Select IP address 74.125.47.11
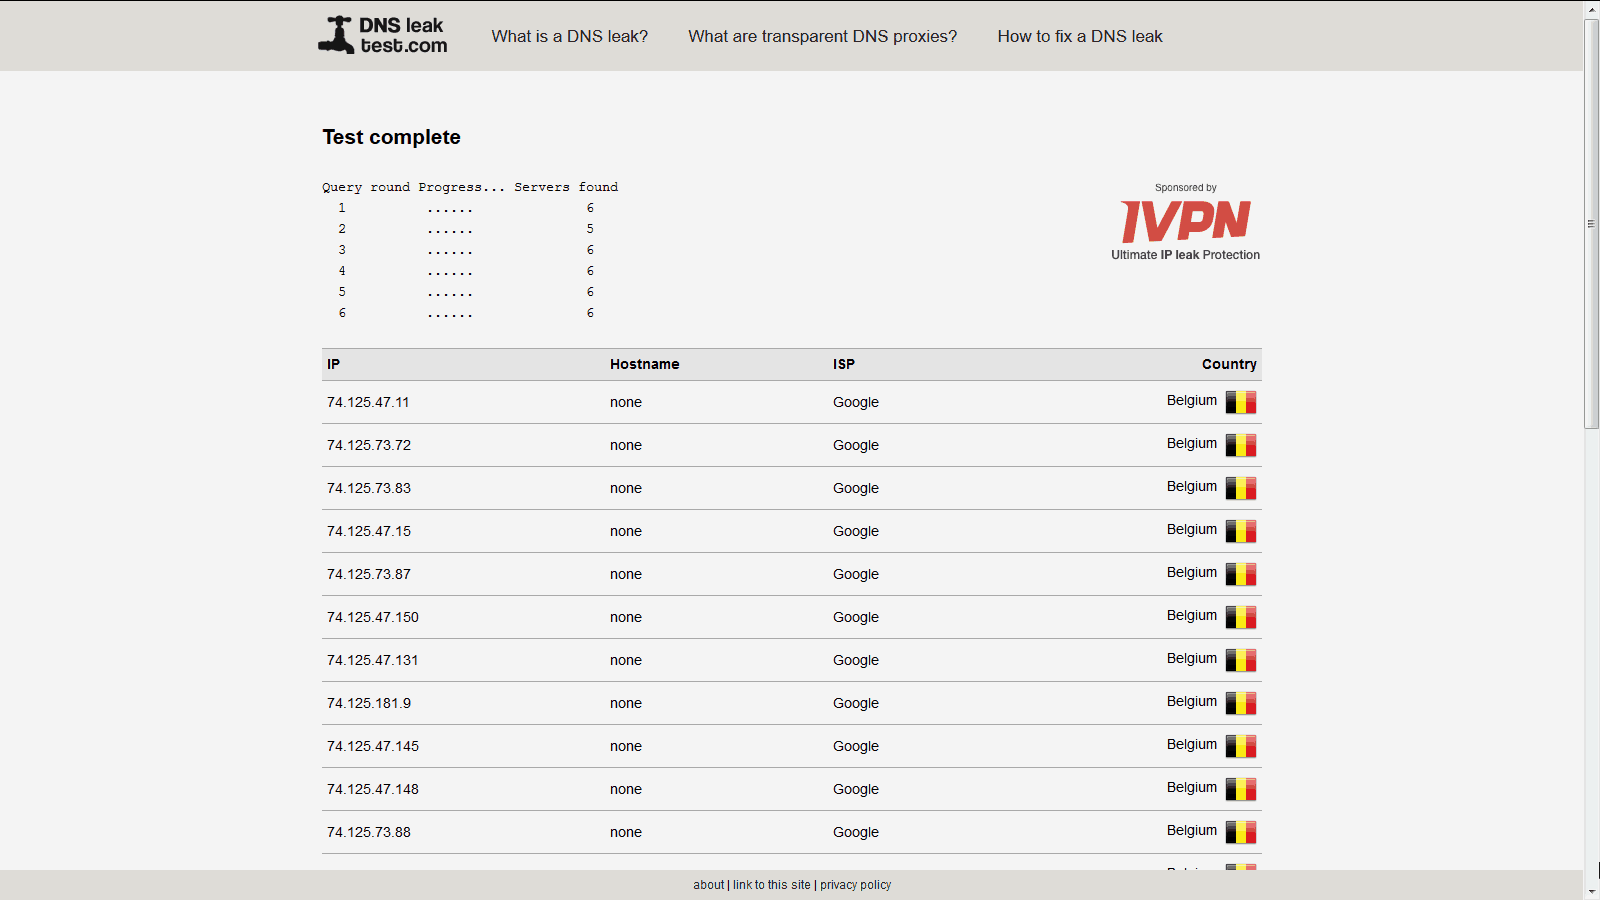This screenshot has width=1600, height=900. 368,402
